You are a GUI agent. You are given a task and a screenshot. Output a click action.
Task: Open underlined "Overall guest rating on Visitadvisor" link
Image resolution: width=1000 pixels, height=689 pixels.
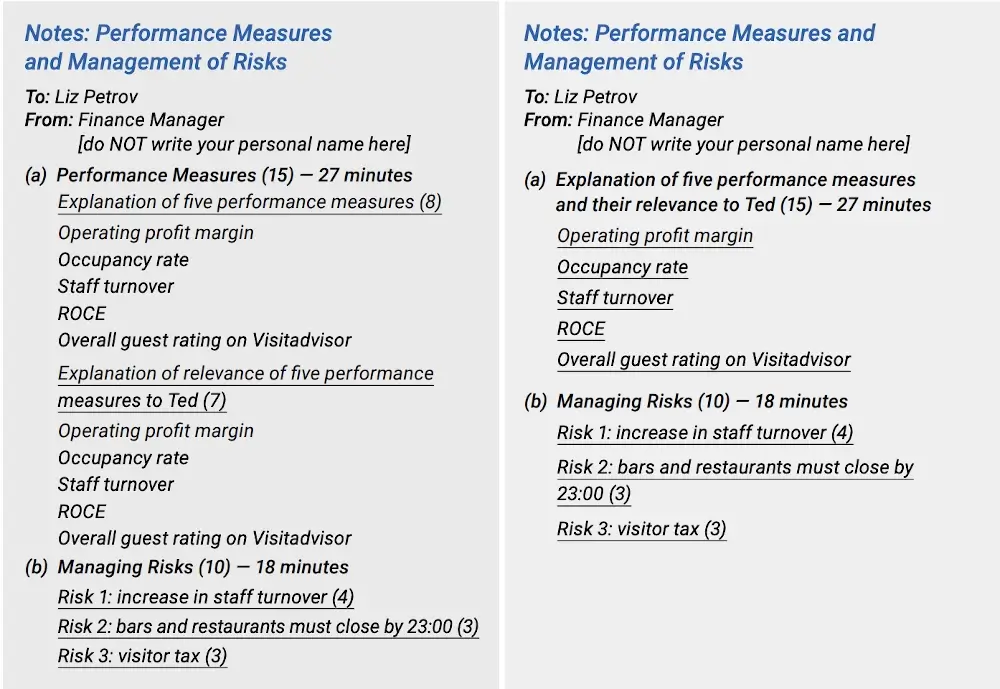(x=704, y=360)
